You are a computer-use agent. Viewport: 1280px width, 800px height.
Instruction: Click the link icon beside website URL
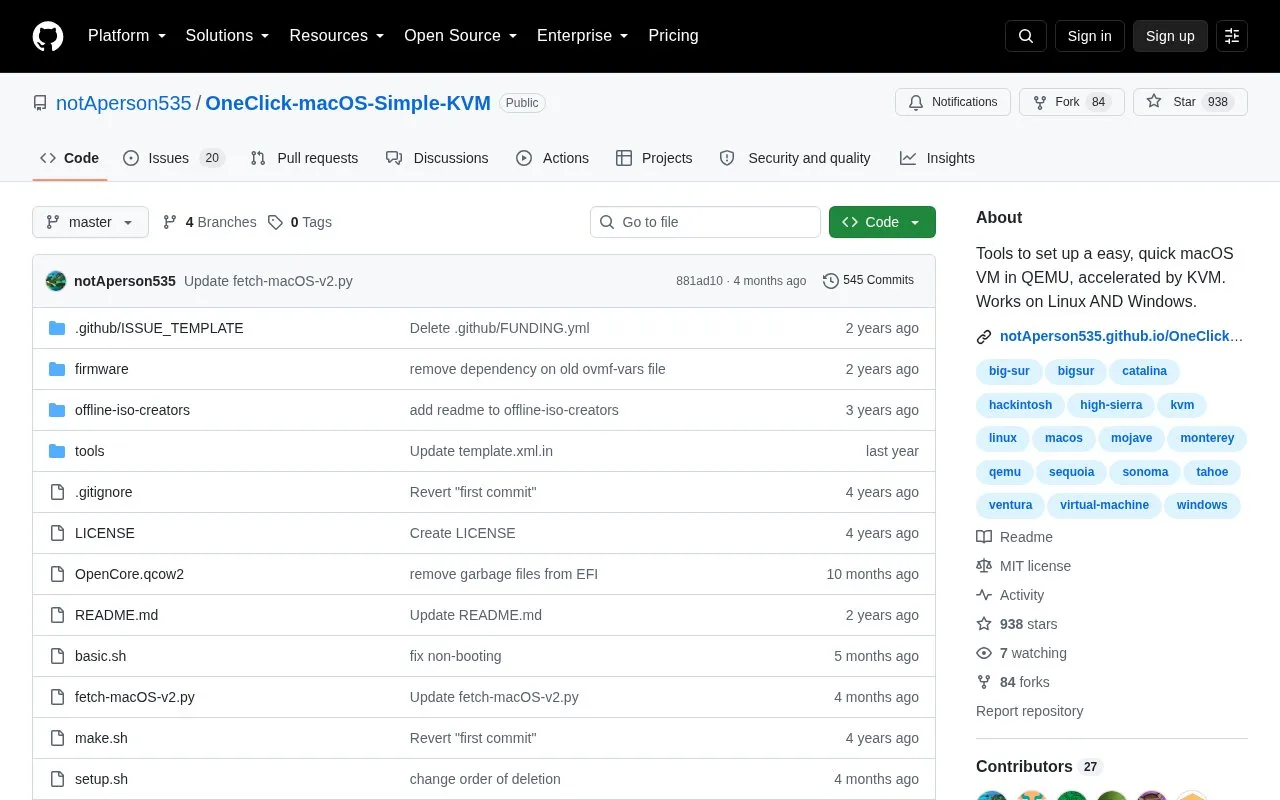pos(984,337)
